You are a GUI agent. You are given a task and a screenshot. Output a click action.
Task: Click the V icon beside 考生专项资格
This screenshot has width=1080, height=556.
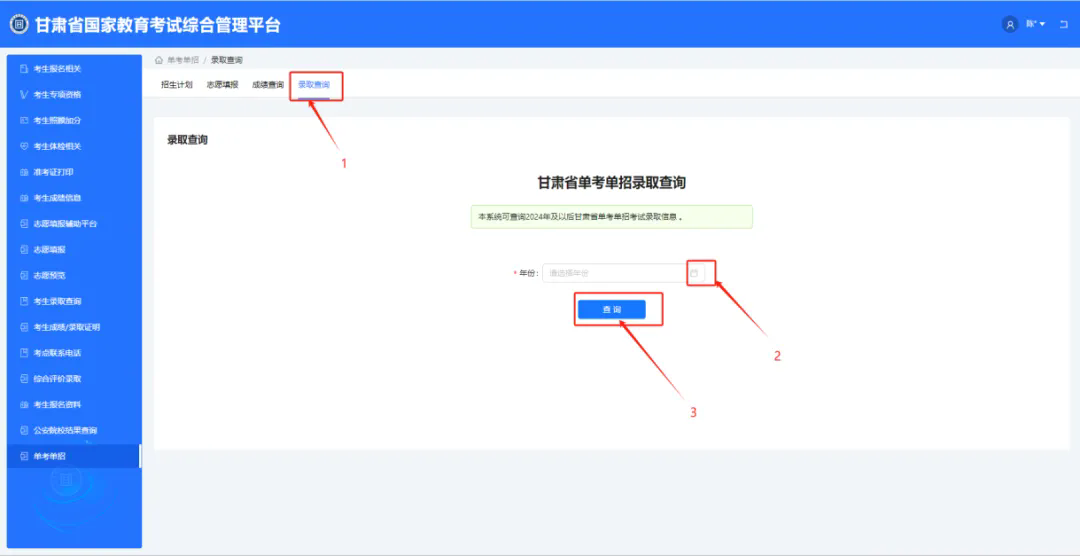pyautogui.click(x=24, y=94)
